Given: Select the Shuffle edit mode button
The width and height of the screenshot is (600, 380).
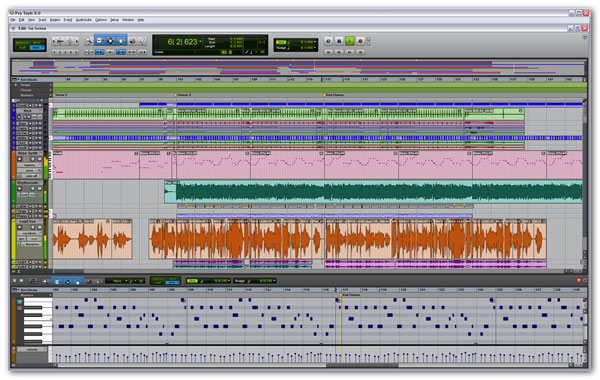Looking at the screenshot, I should pos(22,42).
